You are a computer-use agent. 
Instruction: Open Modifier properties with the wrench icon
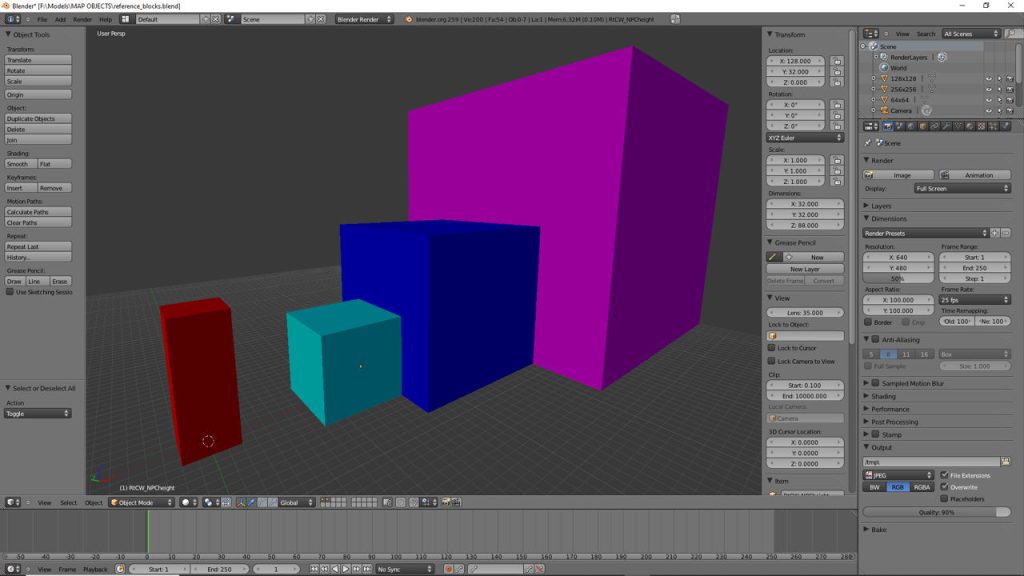coord(946,127)
